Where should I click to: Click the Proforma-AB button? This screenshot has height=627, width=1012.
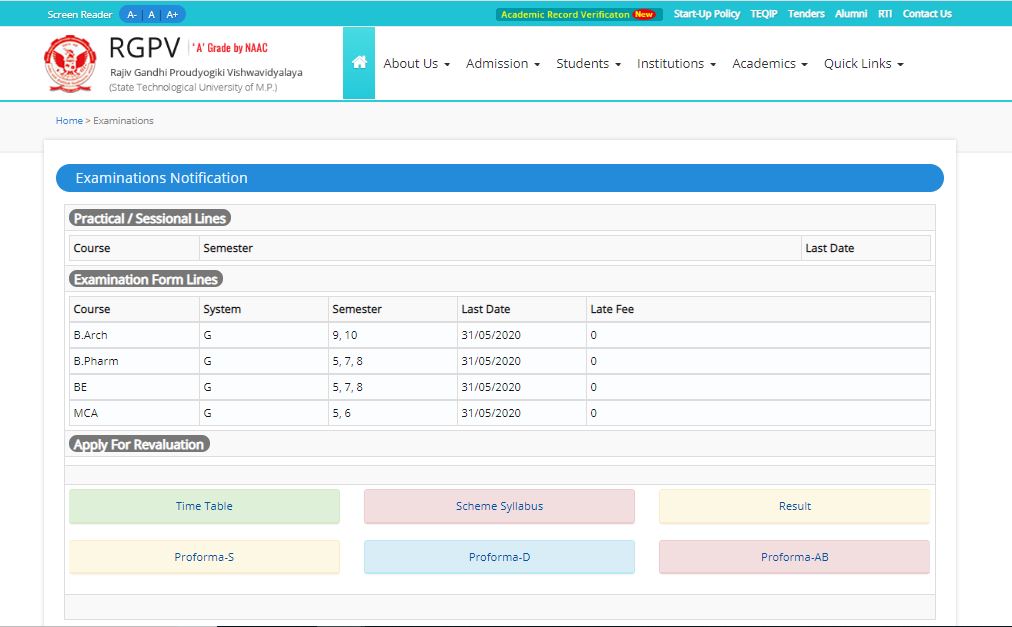coord(794,557)
